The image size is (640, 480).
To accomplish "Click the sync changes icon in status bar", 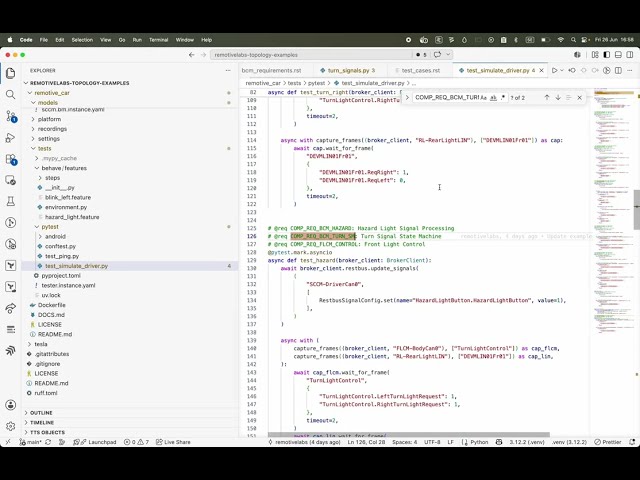I will coord(48,442).
